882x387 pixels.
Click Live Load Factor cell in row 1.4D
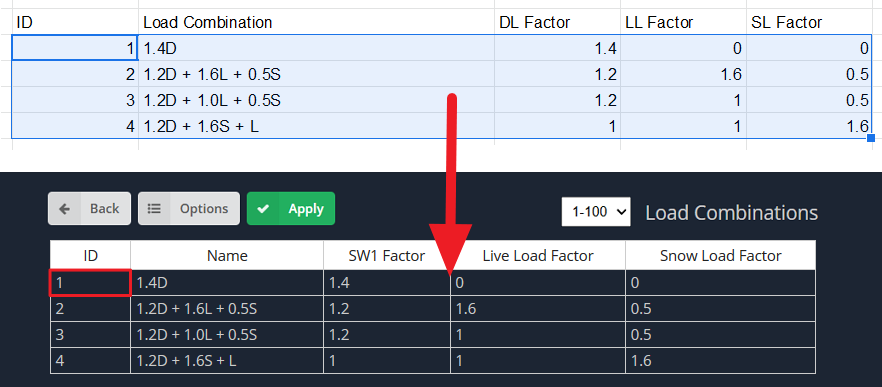[538, 282]
